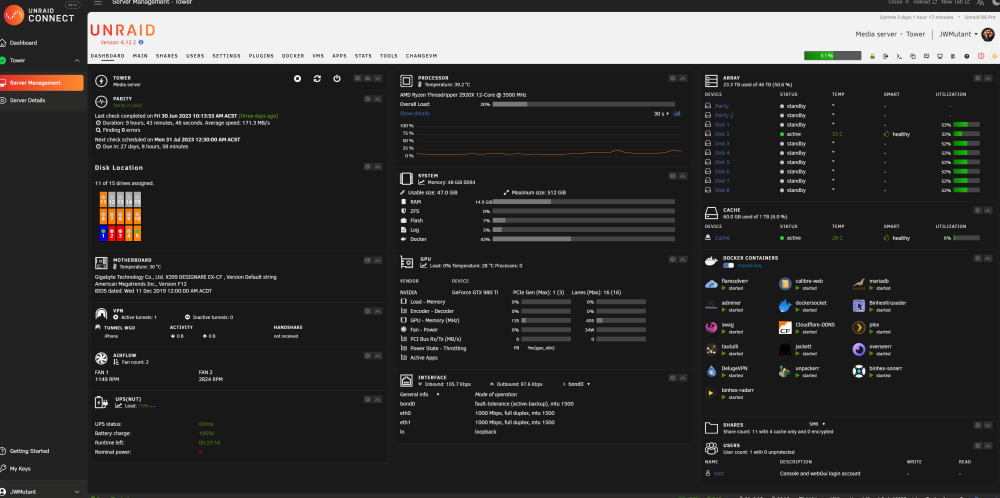
Task: Toggle the Docker 'Started only' switch
Action: point(728,265)
